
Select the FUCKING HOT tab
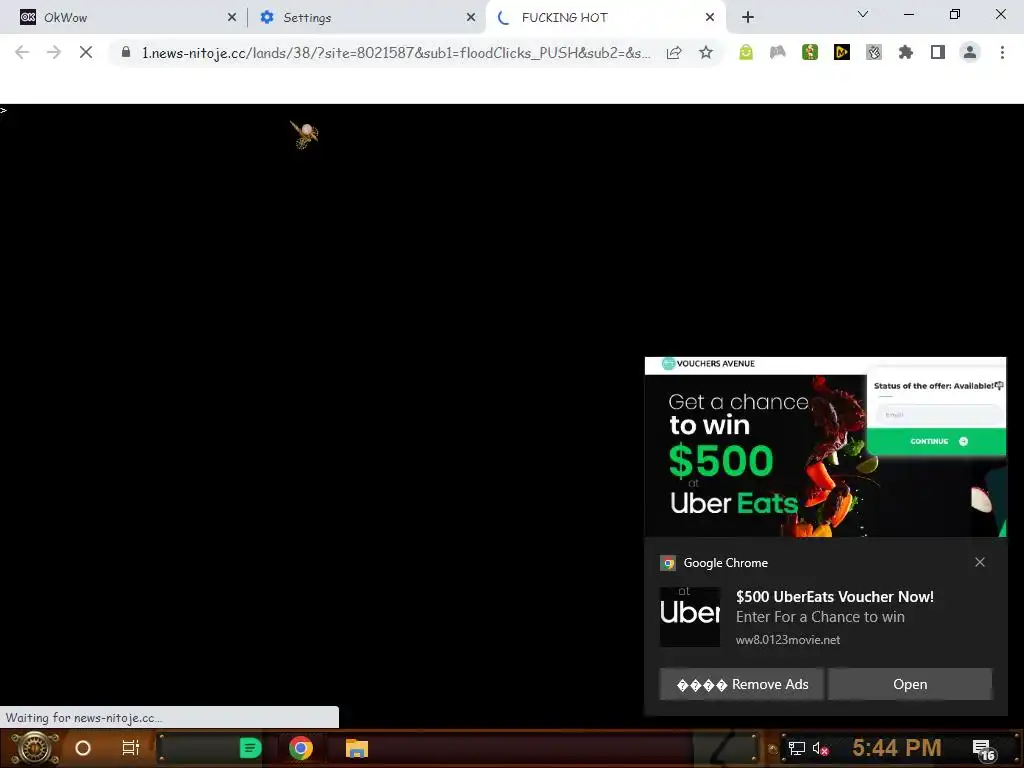tap(605, 18)
